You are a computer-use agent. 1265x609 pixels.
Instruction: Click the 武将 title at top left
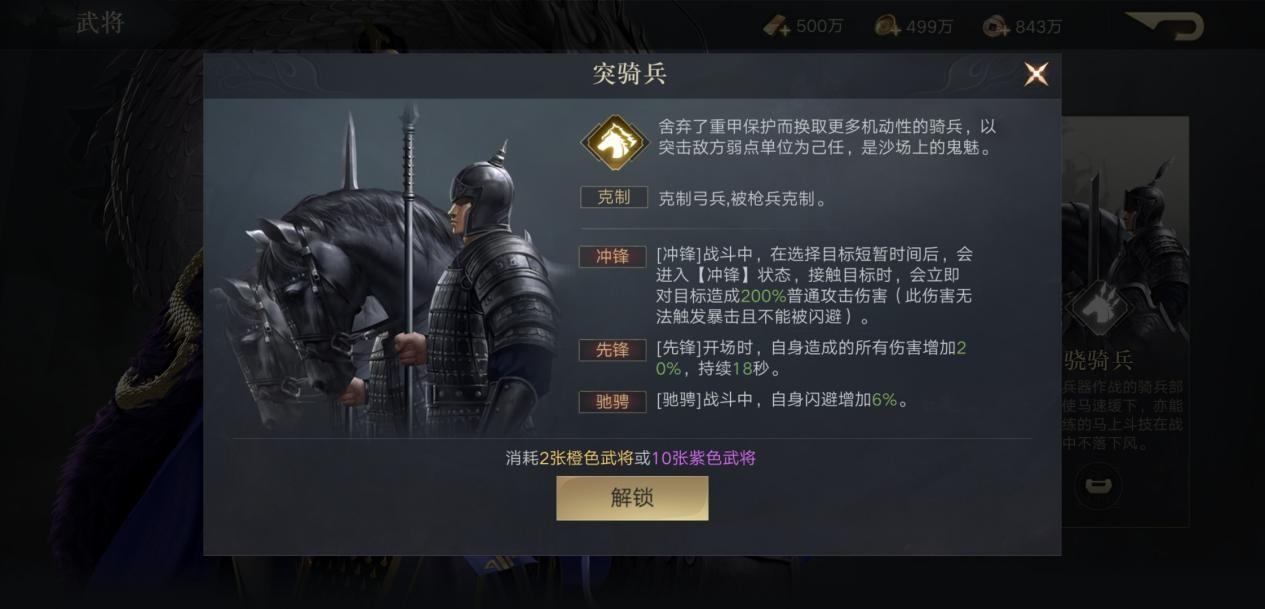100,23
